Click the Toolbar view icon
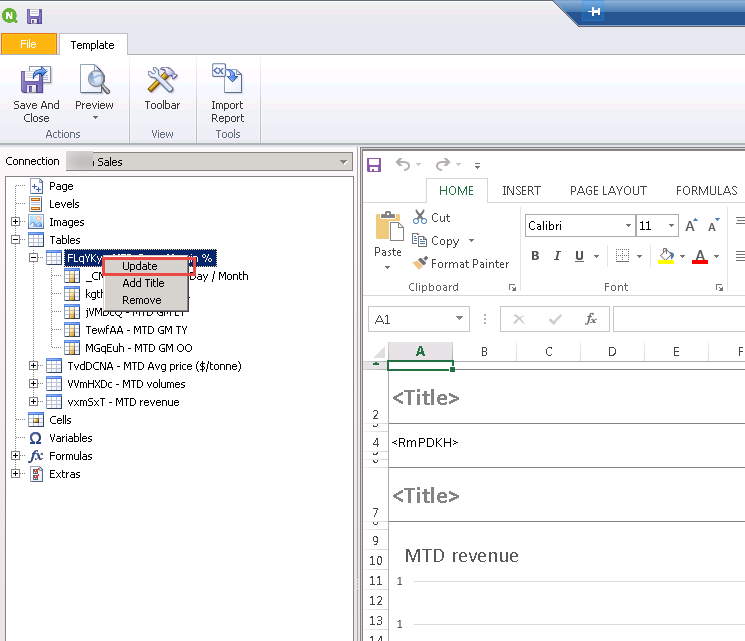Image resolution: width=745 pixels, height=641 pixels. (x=162, y=80)
